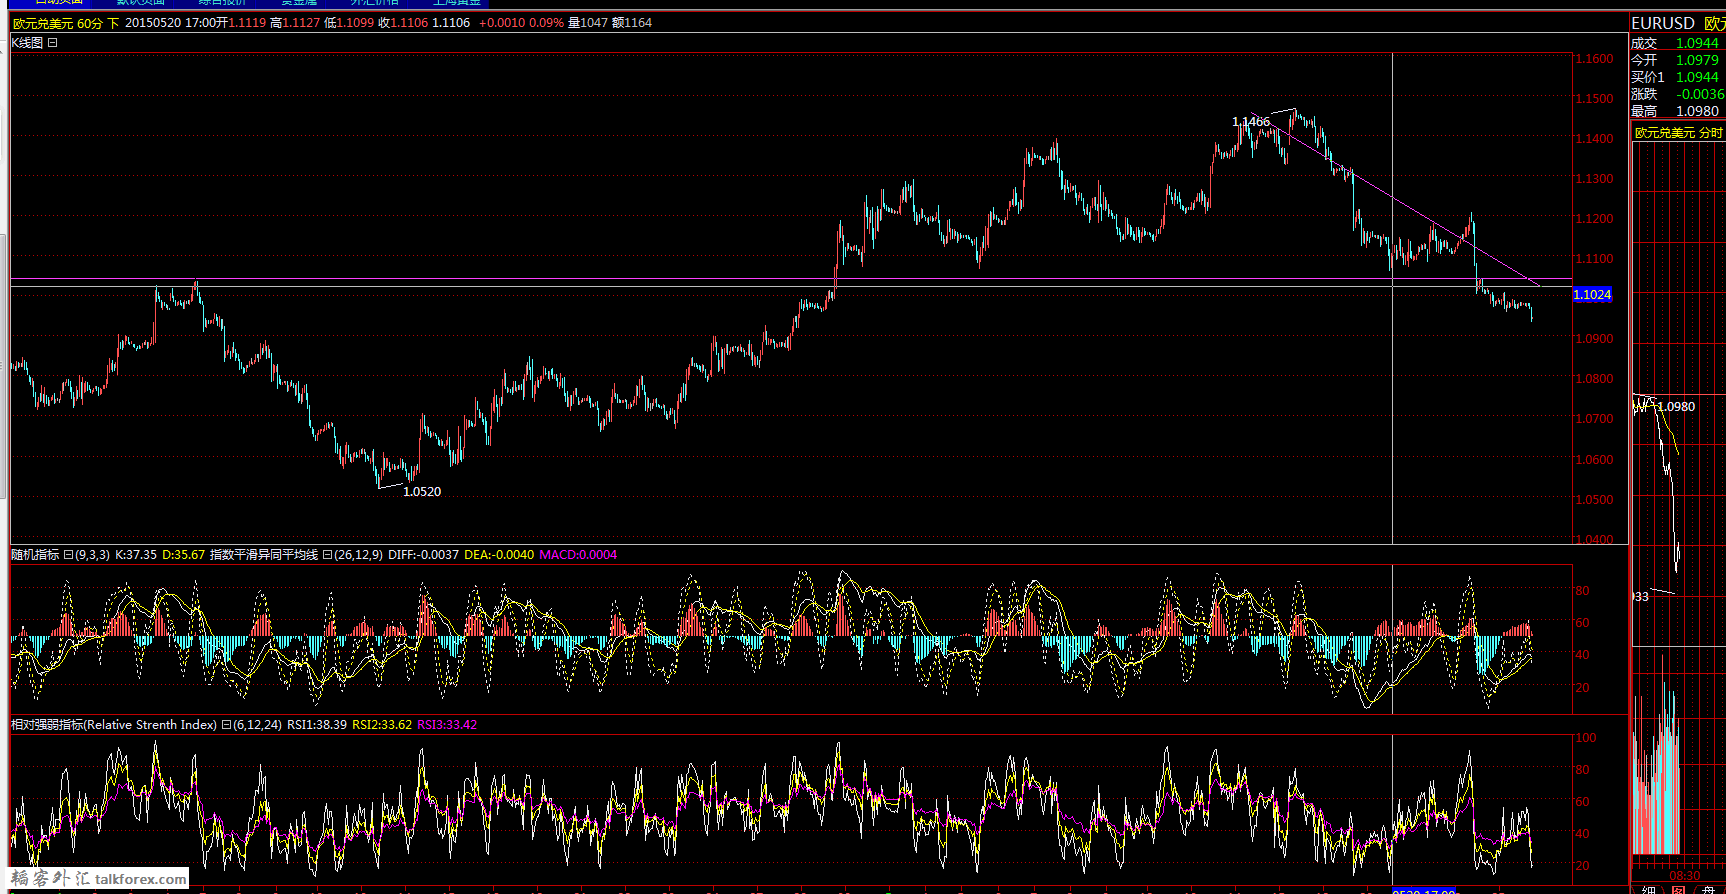Click the (6,12,24) RSI parameters
1726x894 pixels.
[257, 725]
